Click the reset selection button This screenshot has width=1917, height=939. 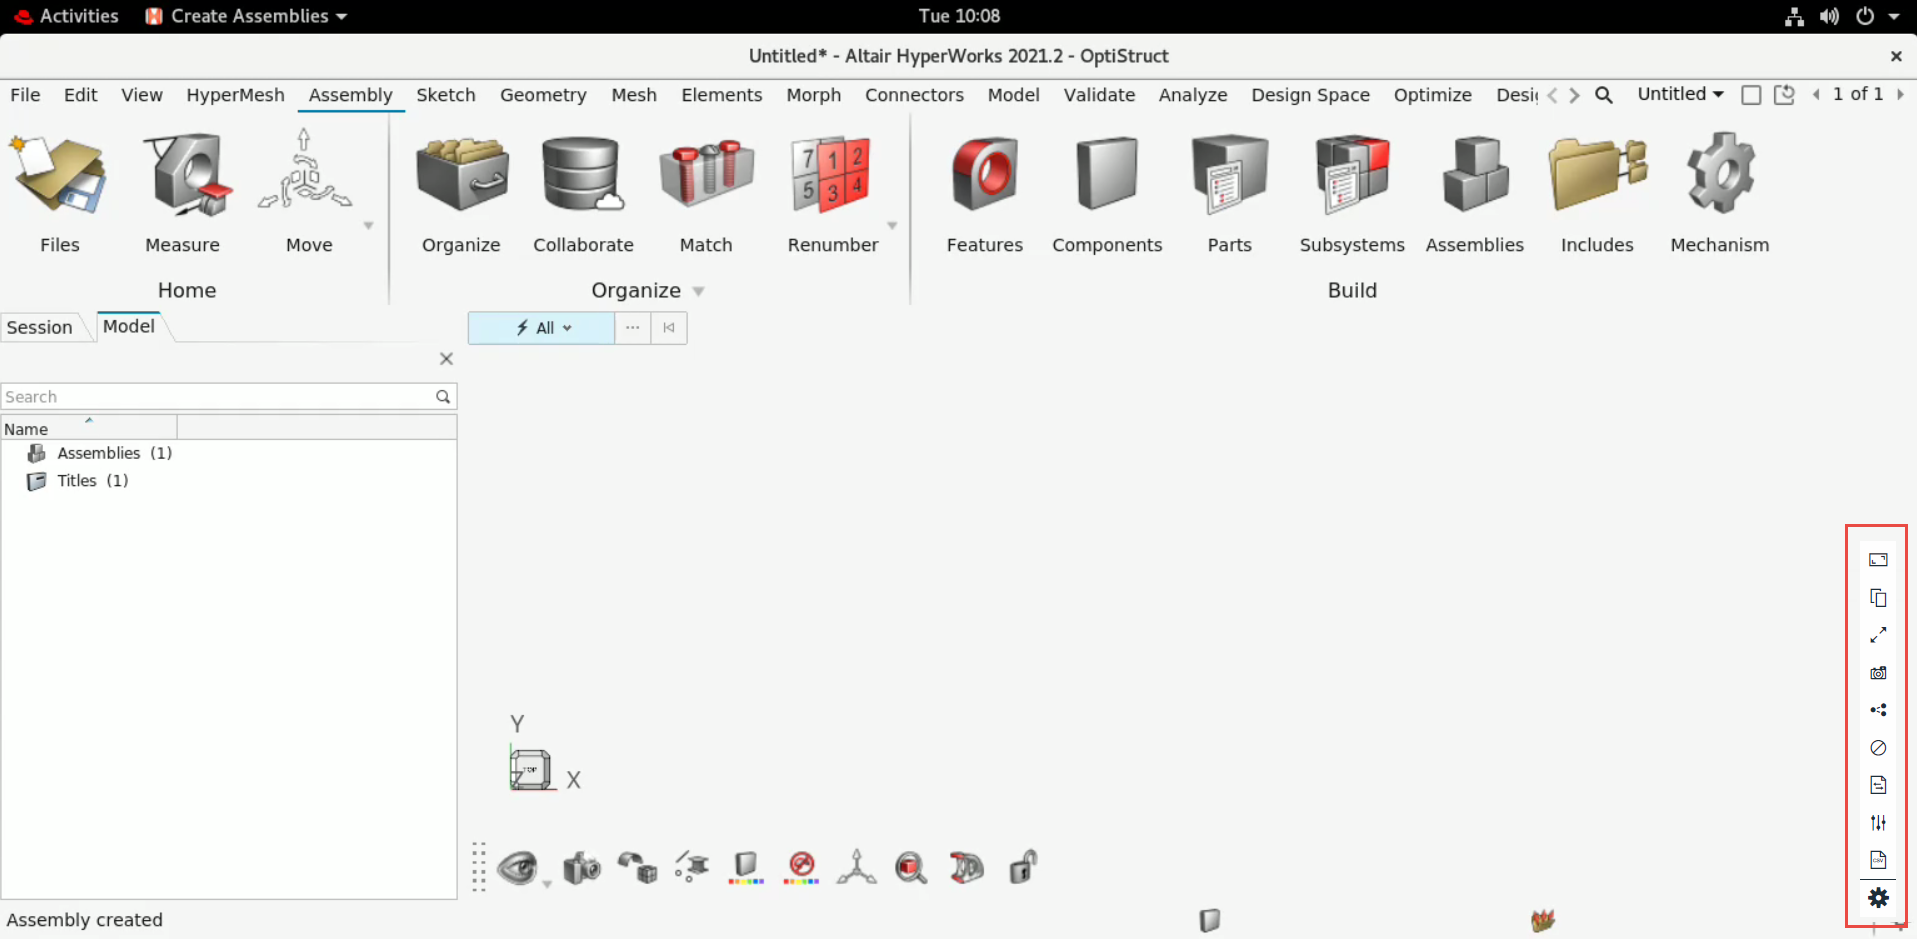point(669,328)
